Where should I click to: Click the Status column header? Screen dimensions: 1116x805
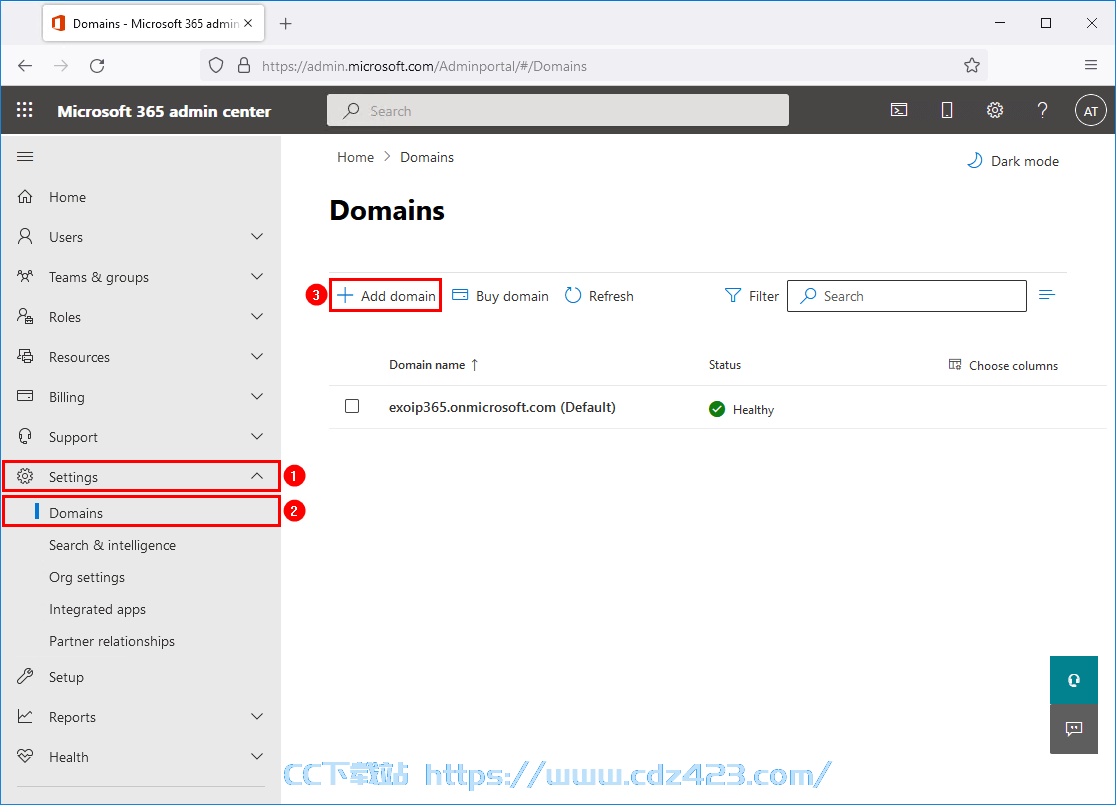[x=725, y=364]
